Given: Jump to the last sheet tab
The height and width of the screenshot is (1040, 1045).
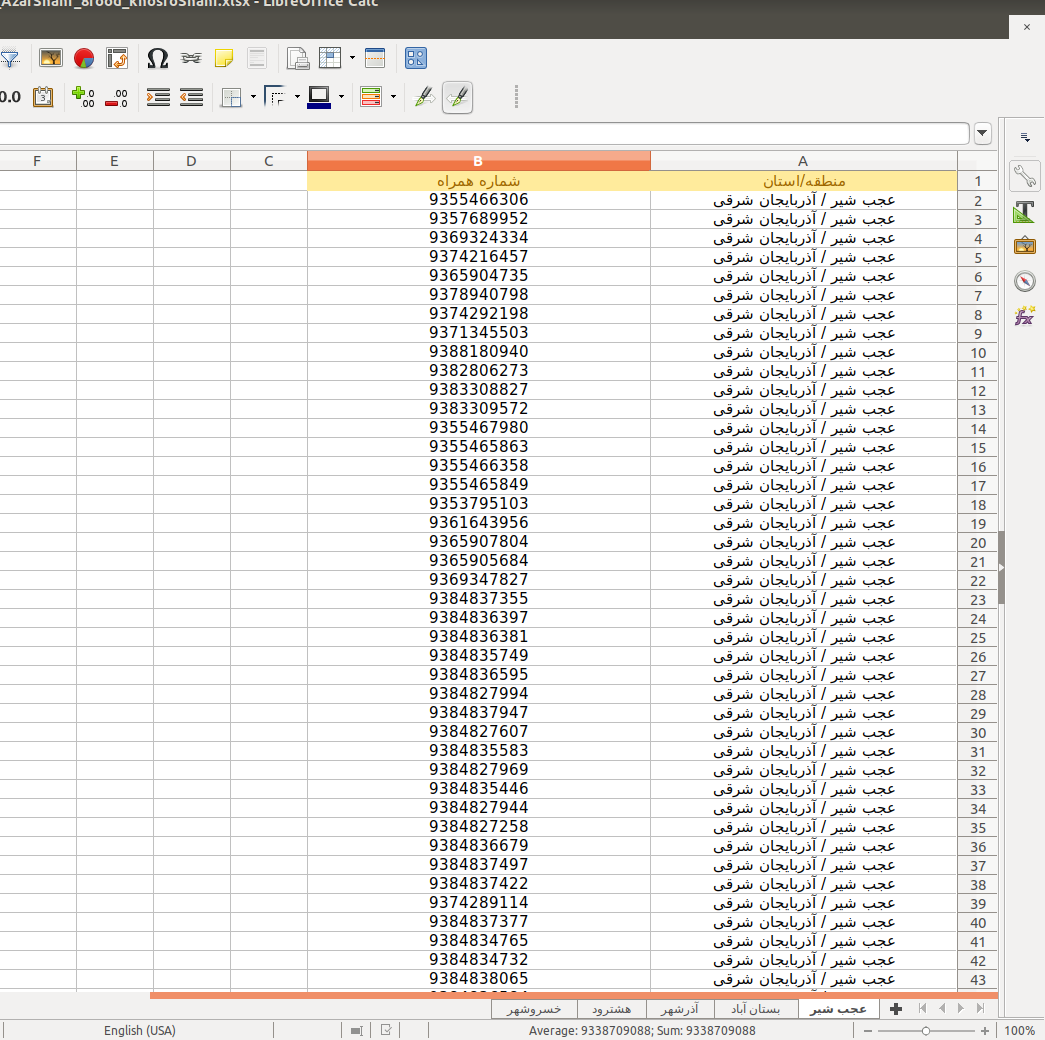Looking at the screenshot, I should click(980, 1009).
